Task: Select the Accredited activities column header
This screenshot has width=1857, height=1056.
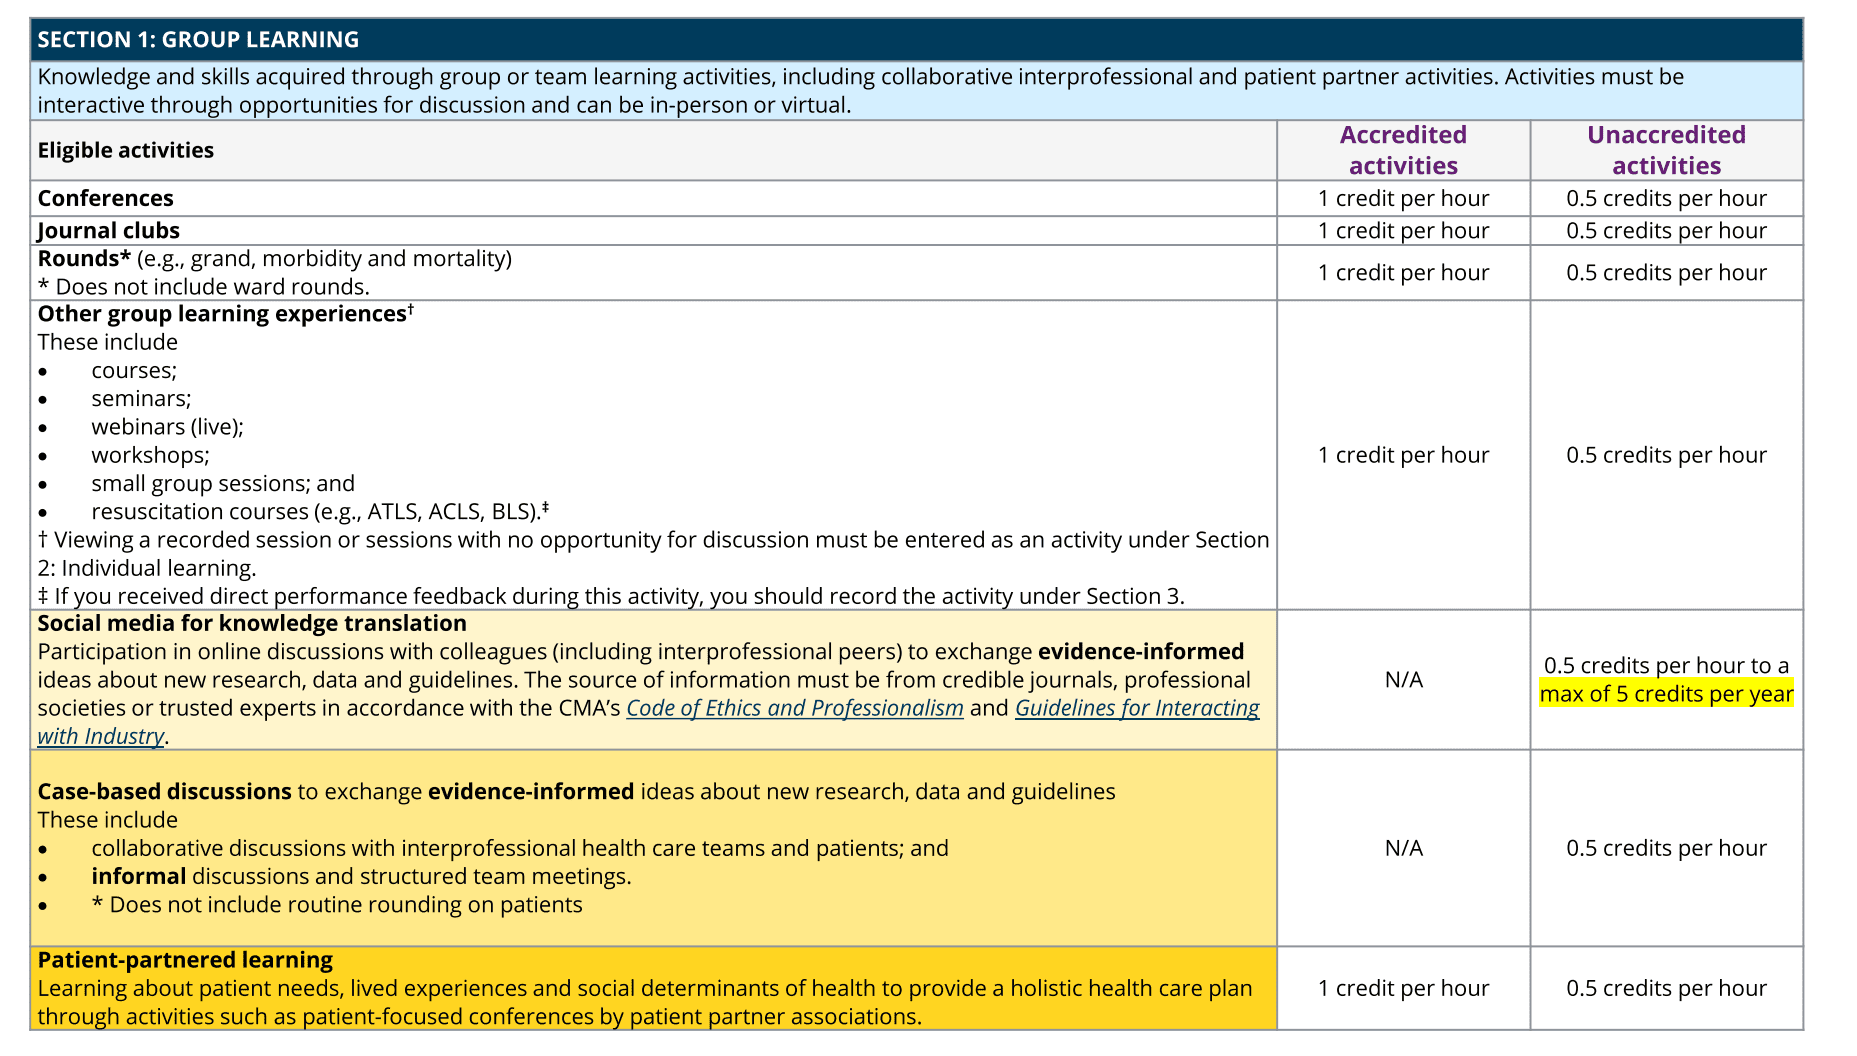Action: point(1403,150)
